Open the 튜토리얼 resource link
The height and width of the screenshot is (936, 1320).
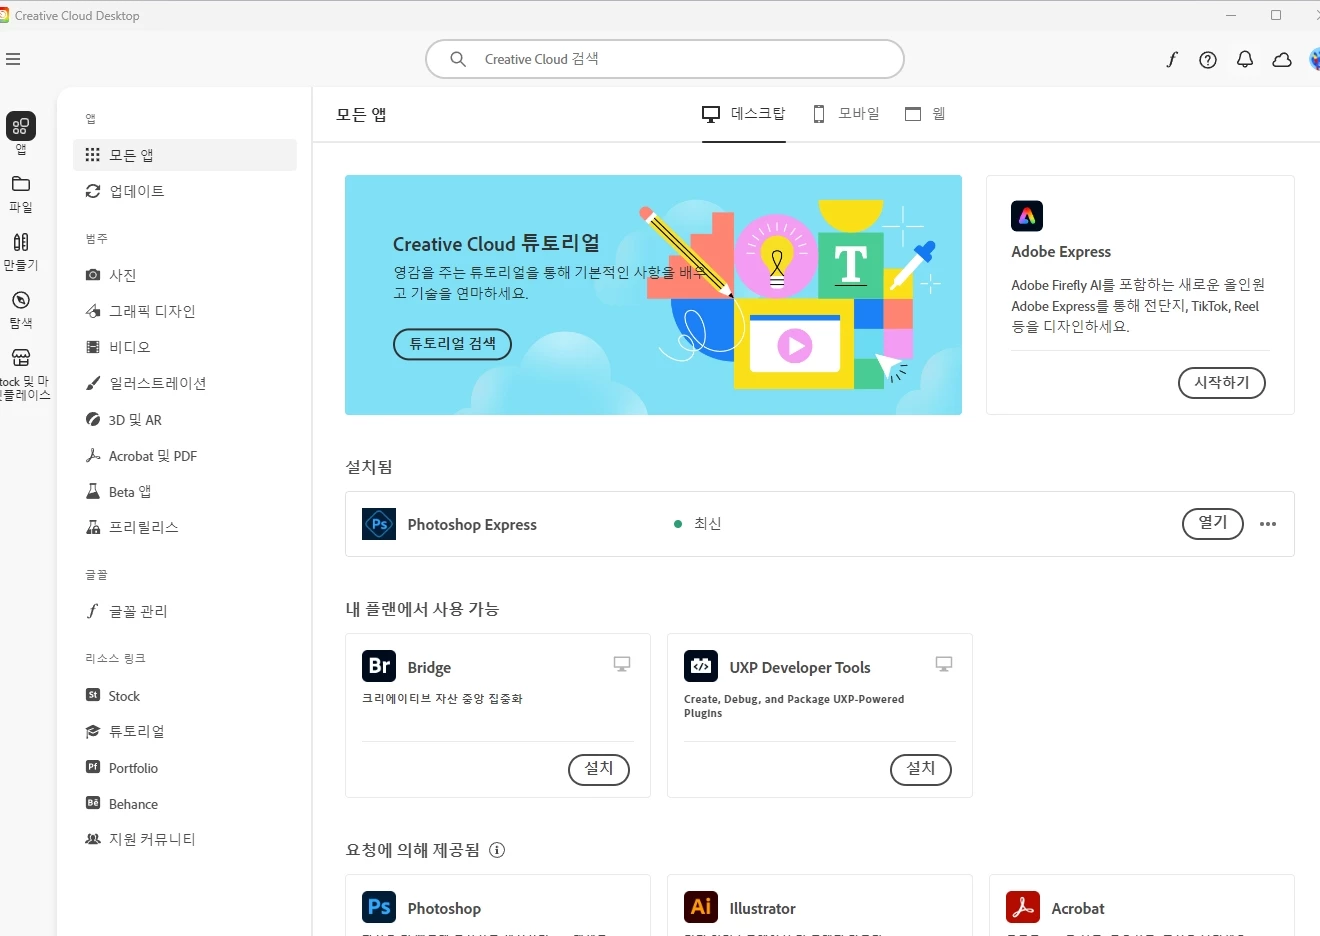(x=185, y=731)
